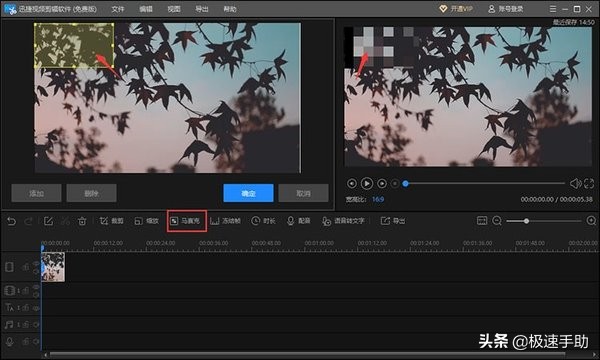600x360 pixels.
Task: Open the 编辑 menu
Action: click(x=146, y=9)
